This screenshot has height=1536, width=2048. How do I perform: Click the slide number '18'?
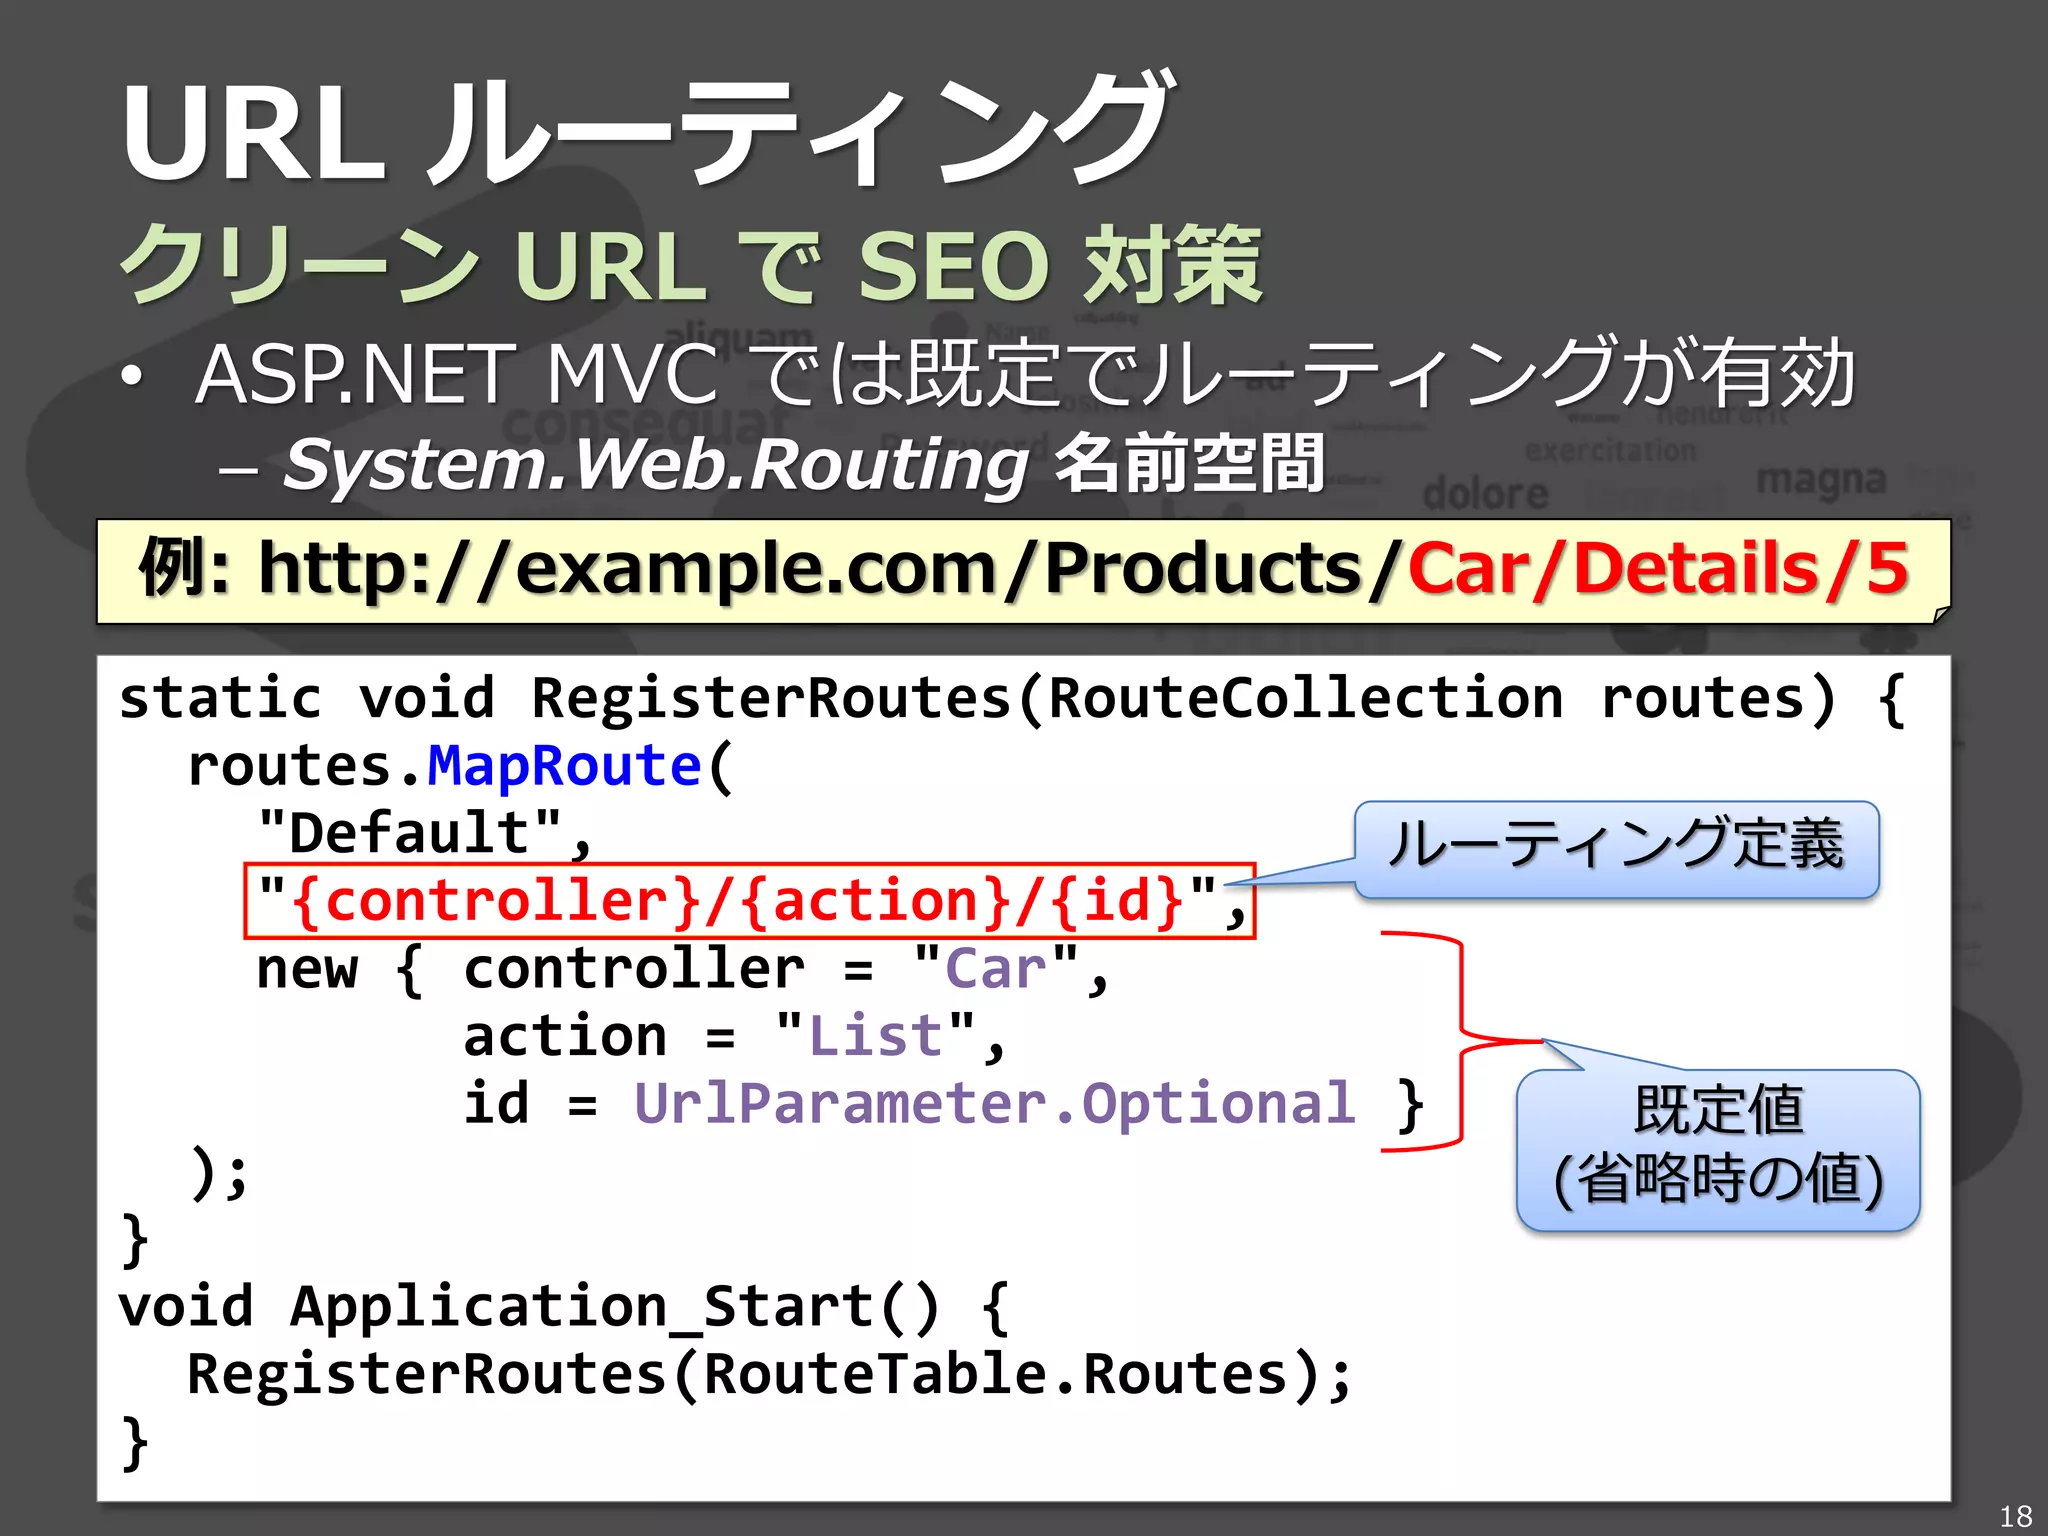2015,1515
